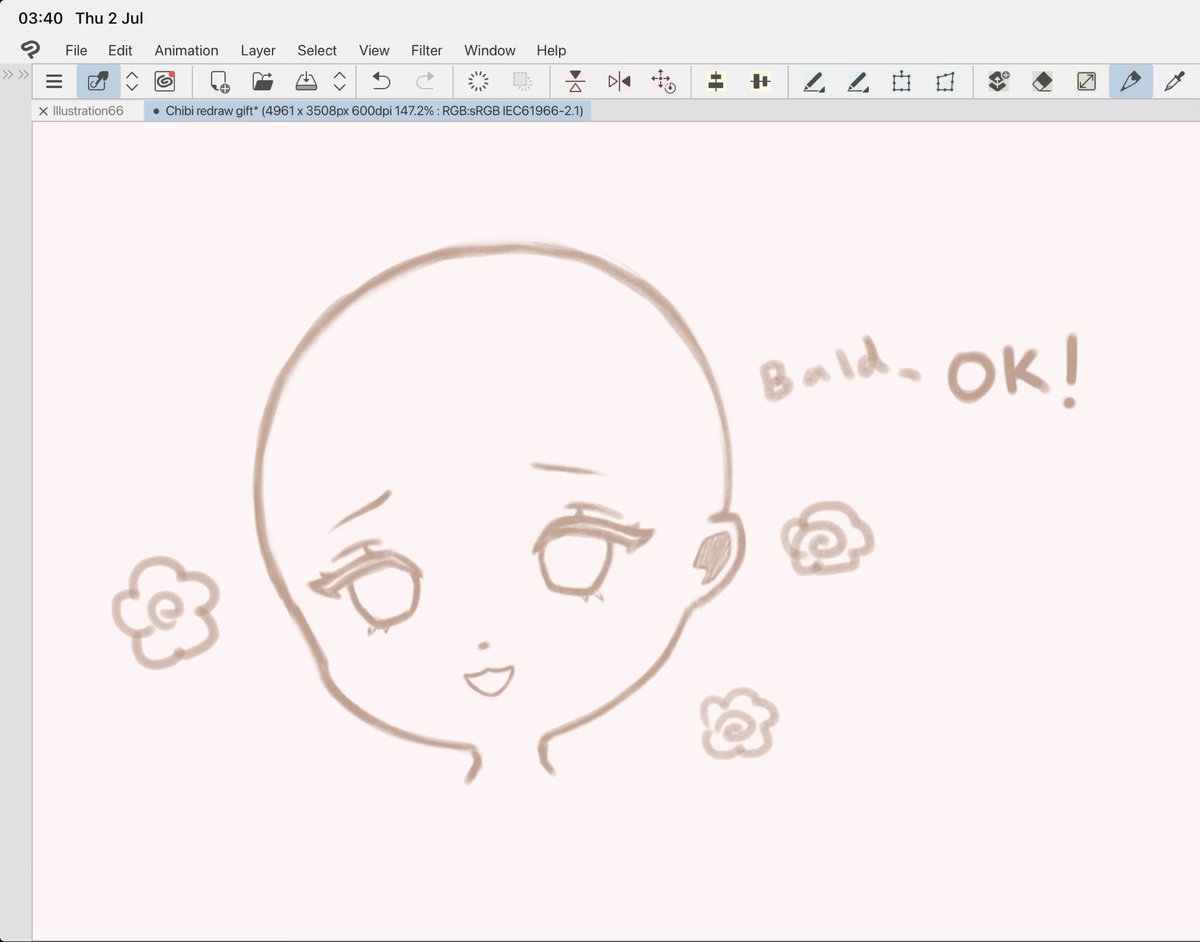Expand the up/down chevron beside the gesture icon
The width and height of the screenshot is (1200, 942).
click(132, 82)
